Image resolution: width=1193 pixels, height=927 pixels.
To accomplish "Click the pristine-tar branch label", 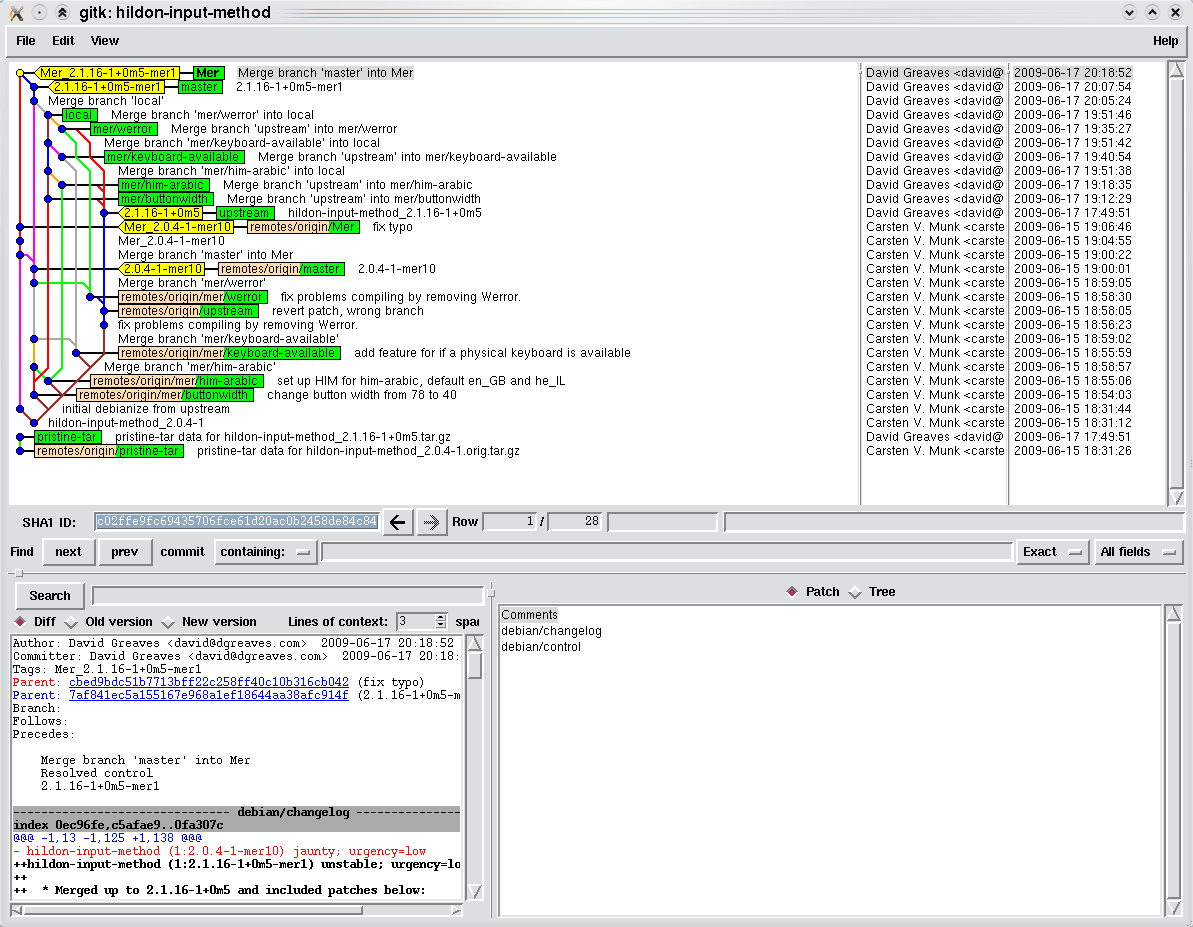I will pos(67,437).
